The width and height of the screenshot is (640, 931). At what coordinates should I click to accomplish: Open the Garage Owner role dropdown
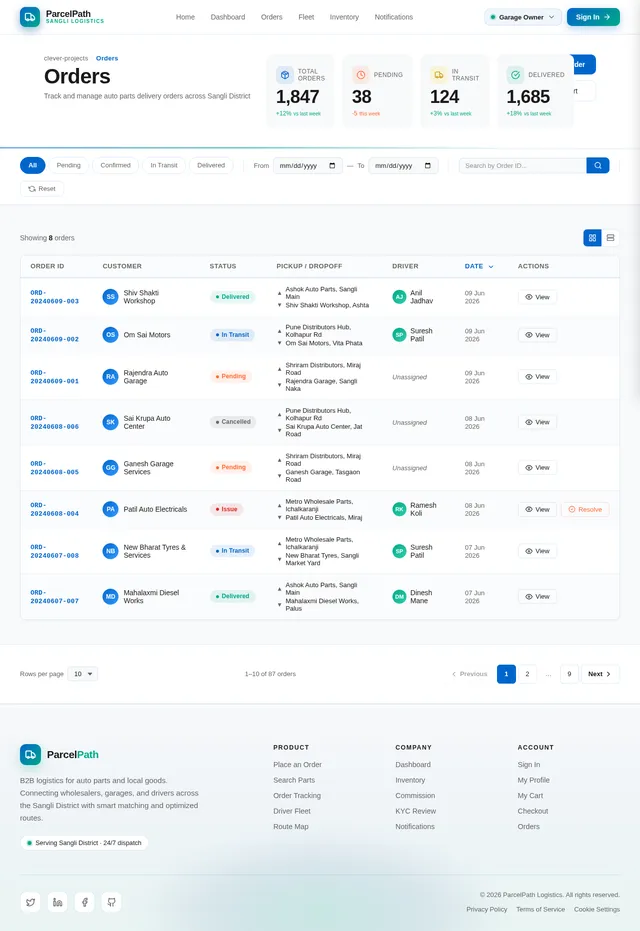point(522,17)
